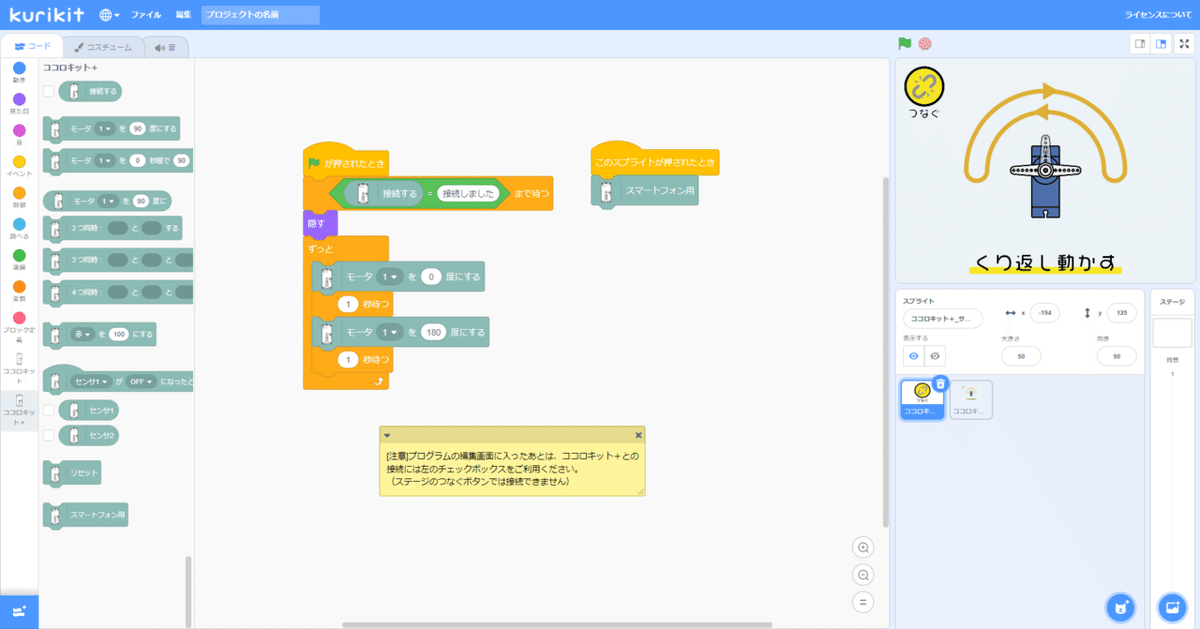Zoom in the workspace
Screen dimensions: 1200x629
coord(863,547)
